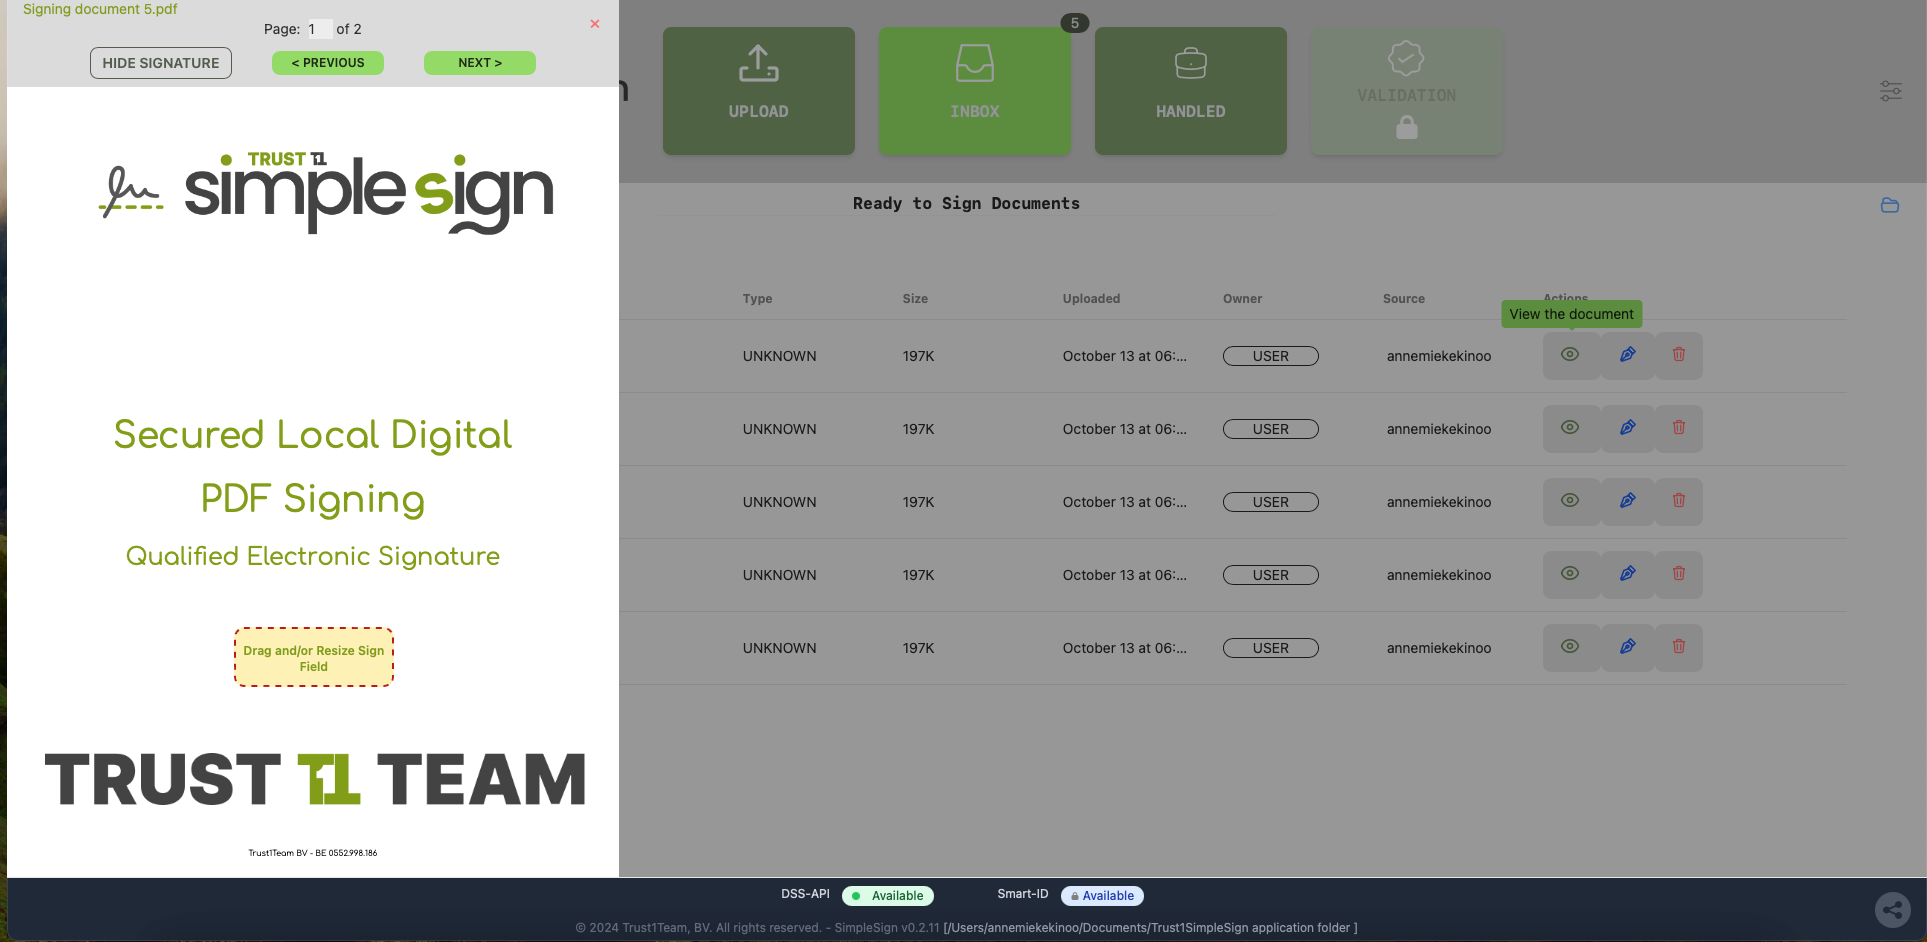Click the lock icon on the Validation tab
The image size is (1927, 942).
1407,127
